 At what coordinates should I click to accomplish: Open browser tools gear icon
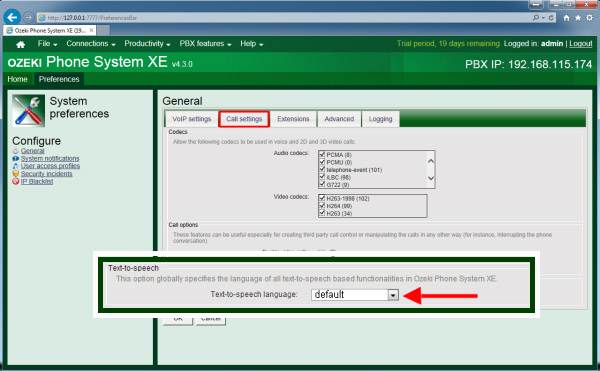(x=589, y=18)
